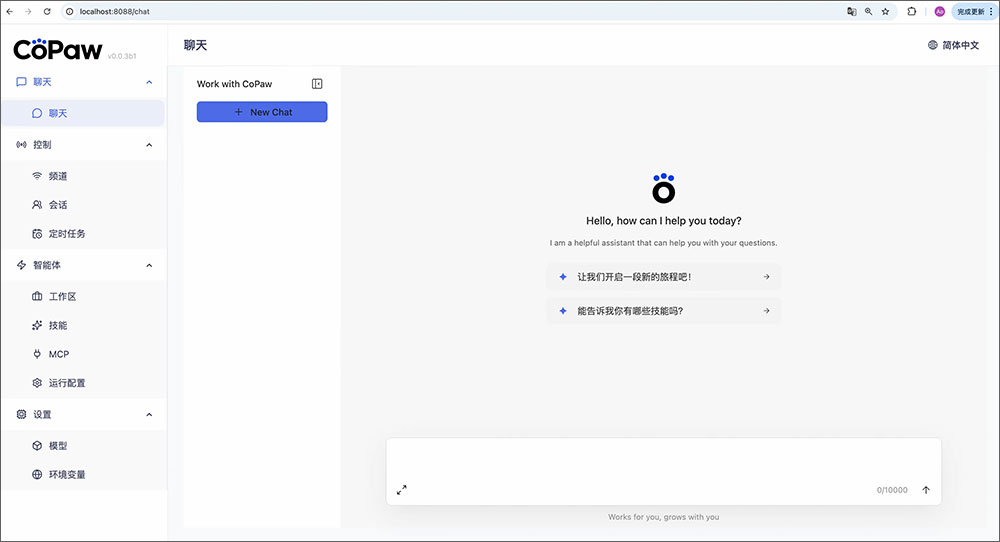Open browser profile avatar
This screenshot has width=1000, height=542.
(x=939, y=11)
